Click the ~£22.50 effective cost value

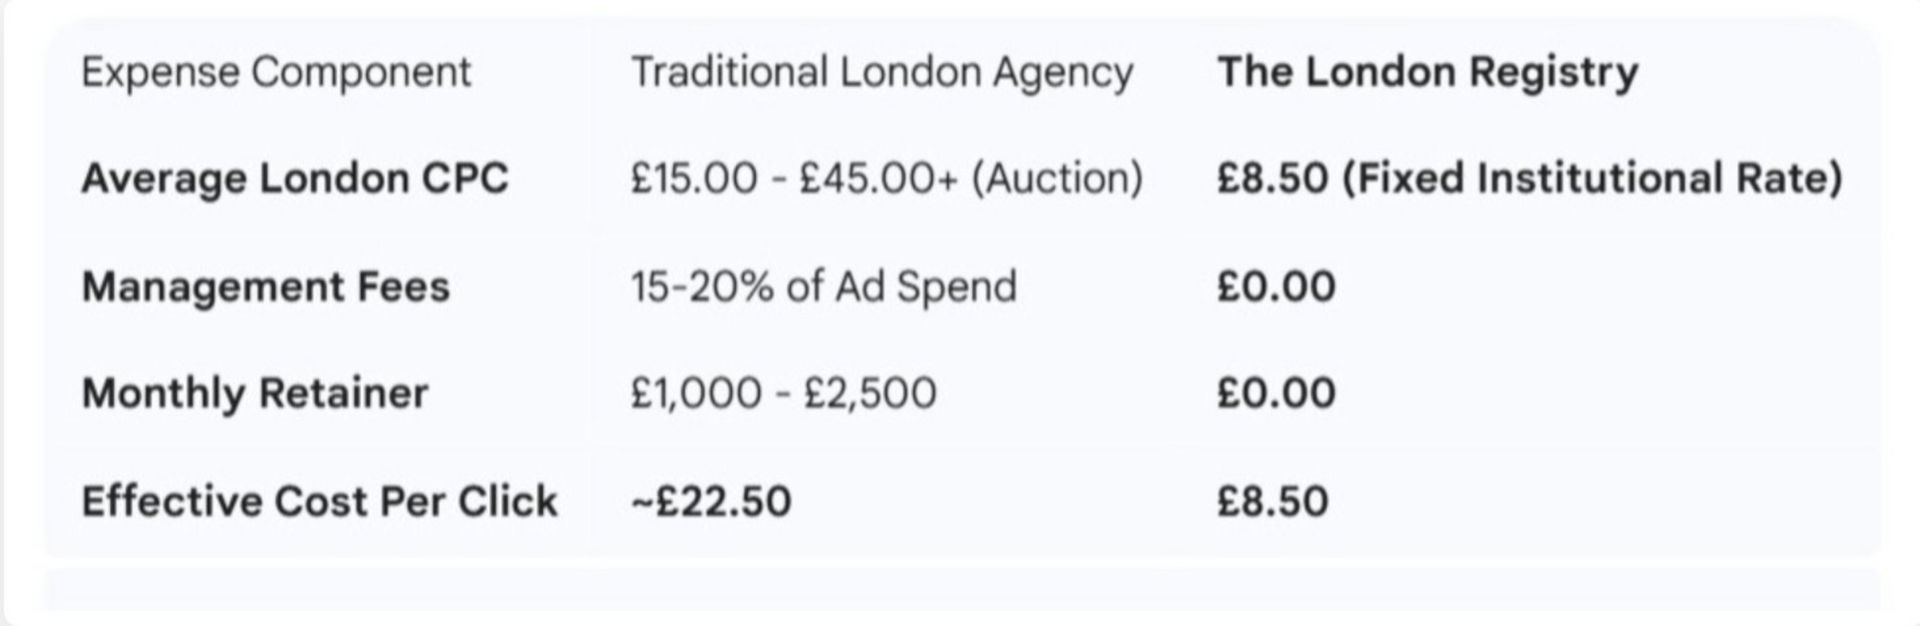(711, 502)
